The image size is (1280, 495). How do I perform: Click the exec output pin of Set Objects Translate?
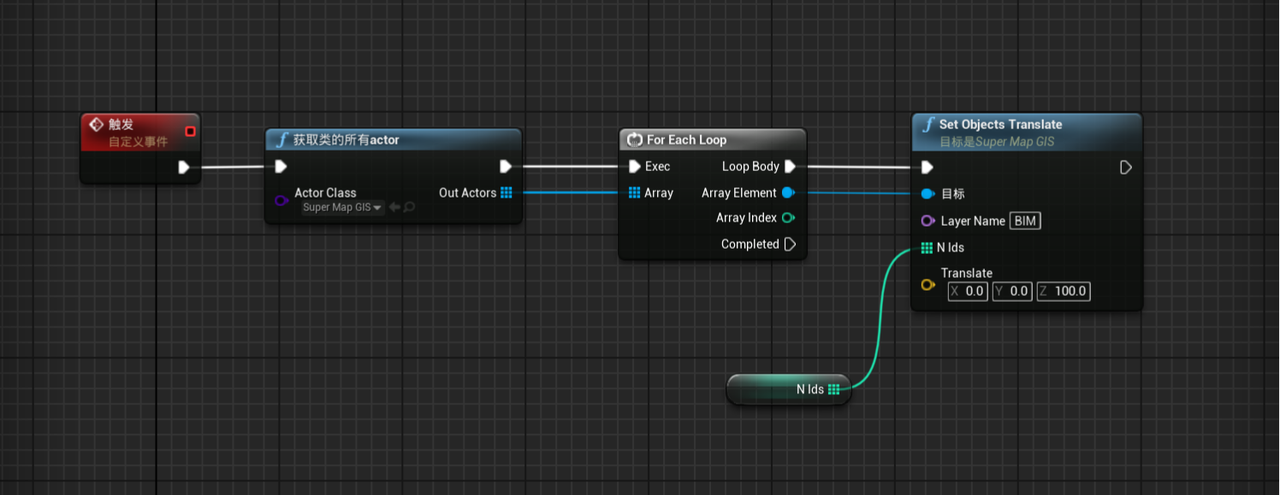click(1126, 167)
